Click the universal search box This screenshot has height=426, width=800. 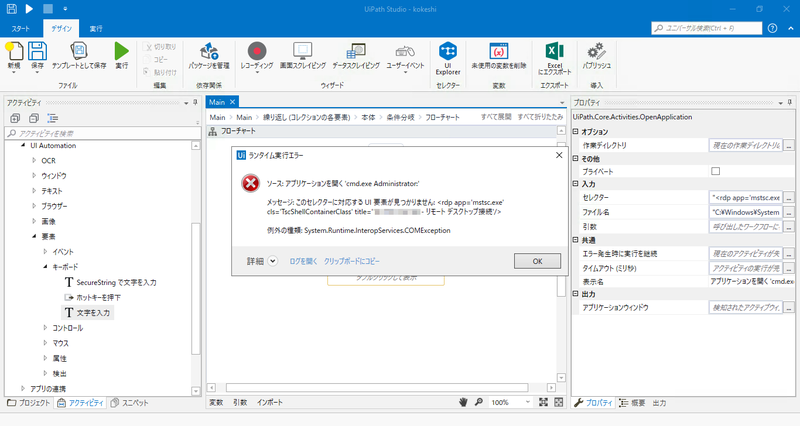click(707, 28)
